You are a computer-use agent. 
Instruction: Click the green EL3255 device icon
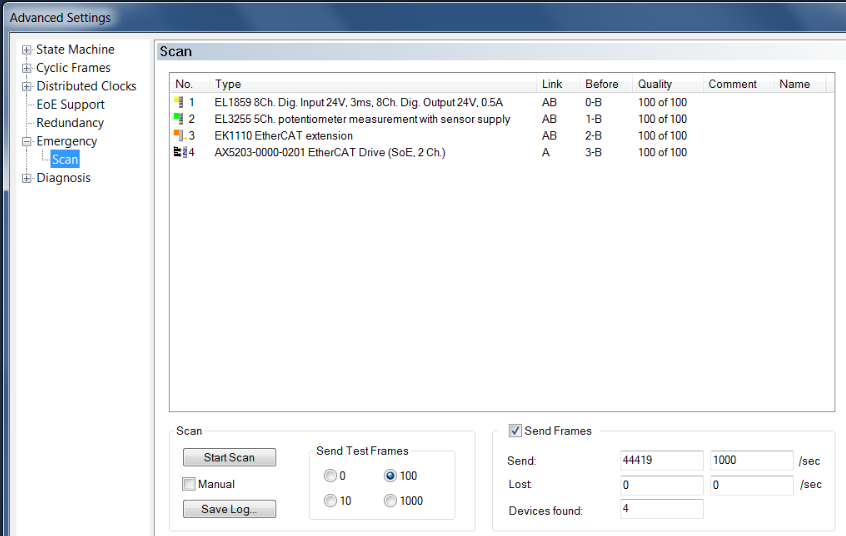(179, 119)
